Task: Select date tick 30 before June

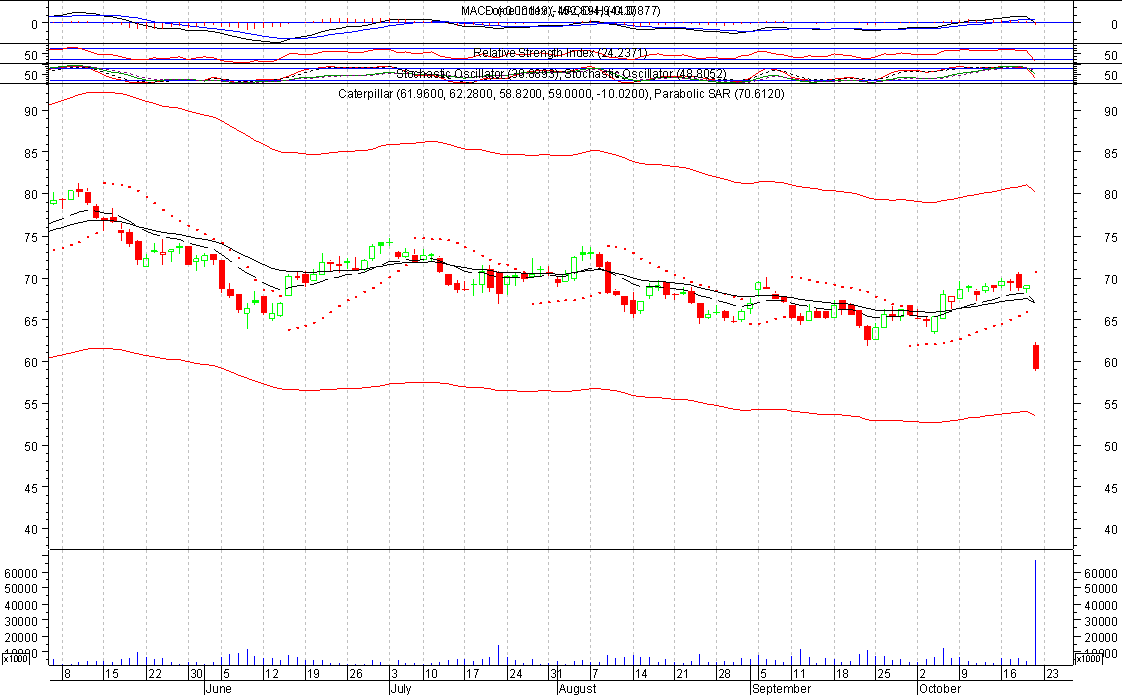Action: [196, 674]
